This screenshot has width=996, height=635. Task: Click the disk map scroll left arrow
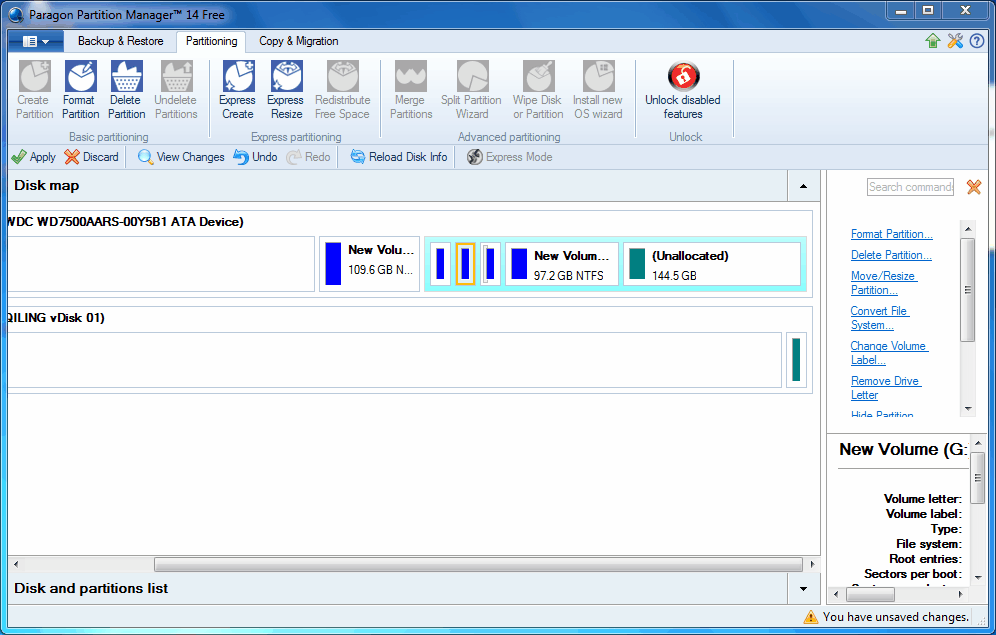click(x=16, y=564)
